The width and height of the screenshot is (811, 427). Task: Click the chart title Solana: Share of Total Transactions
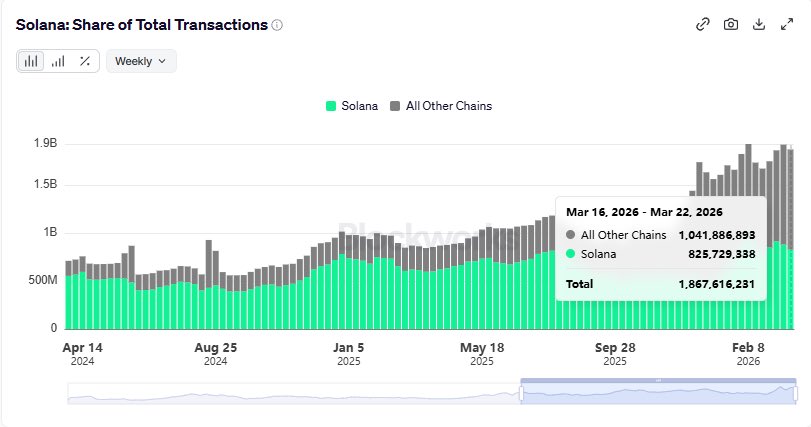[141, 25]
